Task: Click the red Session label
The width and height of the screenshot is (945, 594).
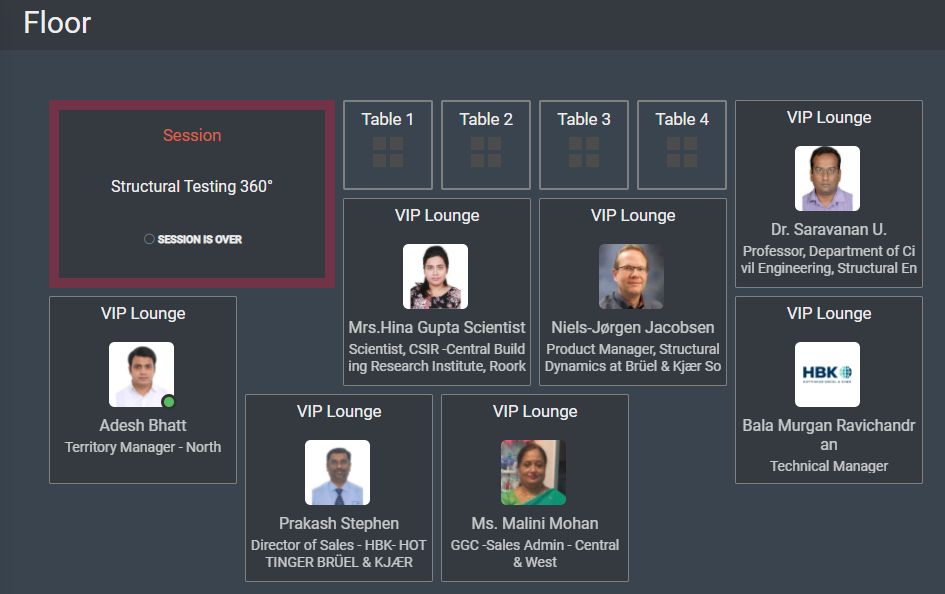Action: click(192, 135)
